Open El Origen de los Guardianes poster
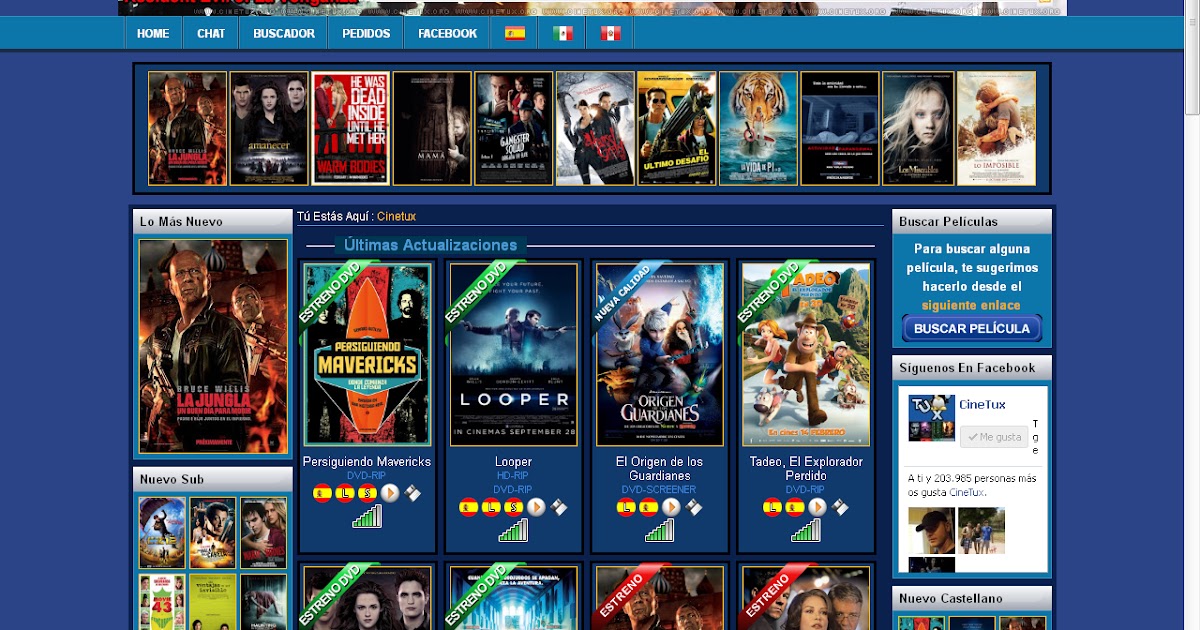The image size is (1200, 630). pos(659,354)
